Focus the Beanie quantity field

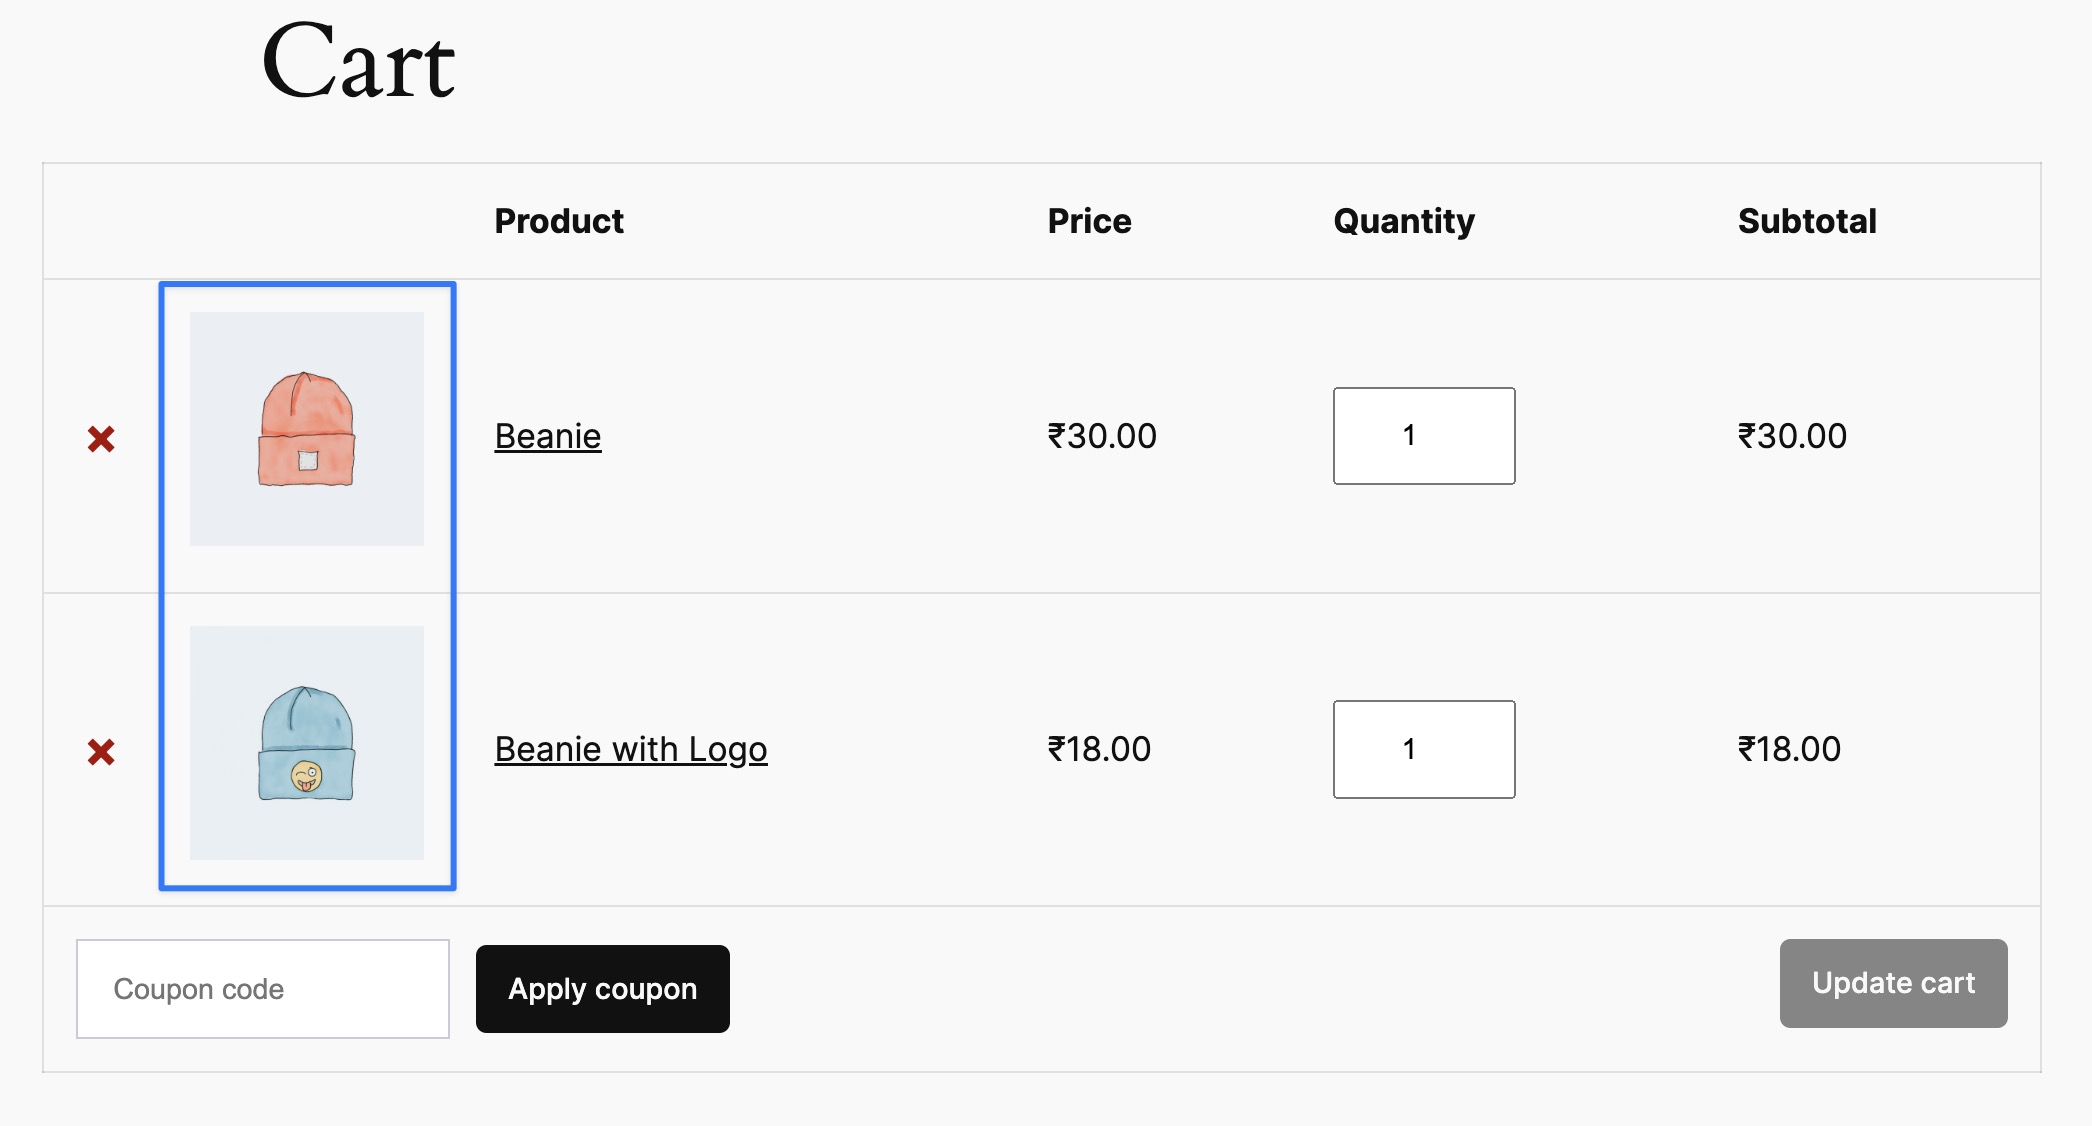point(1424,436)
